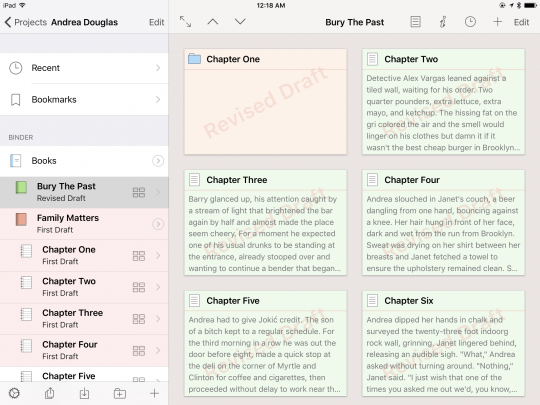Tap the Bury The Past title
Image resolution: width=540 pixels, height=405 pixels.
[x=354, y=22]
